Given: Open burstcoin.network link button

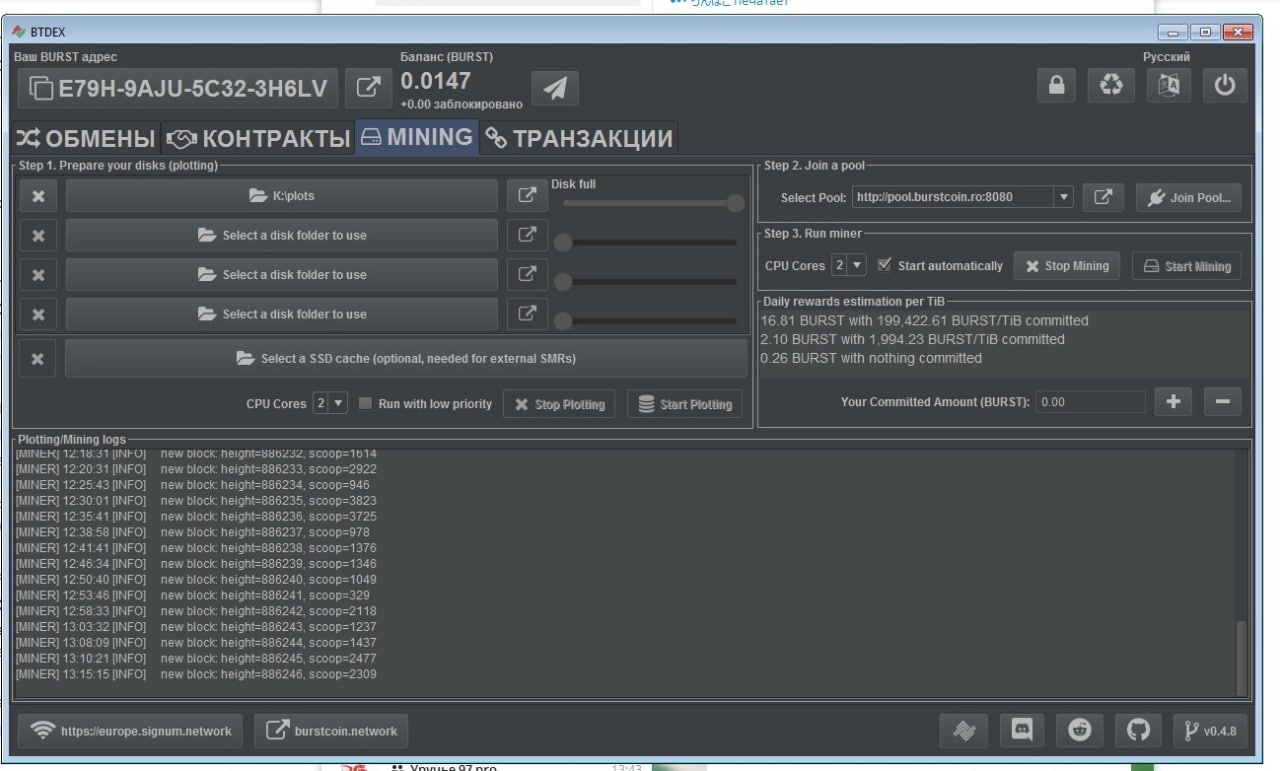Looking at the screenshot, I should (331, 731).
